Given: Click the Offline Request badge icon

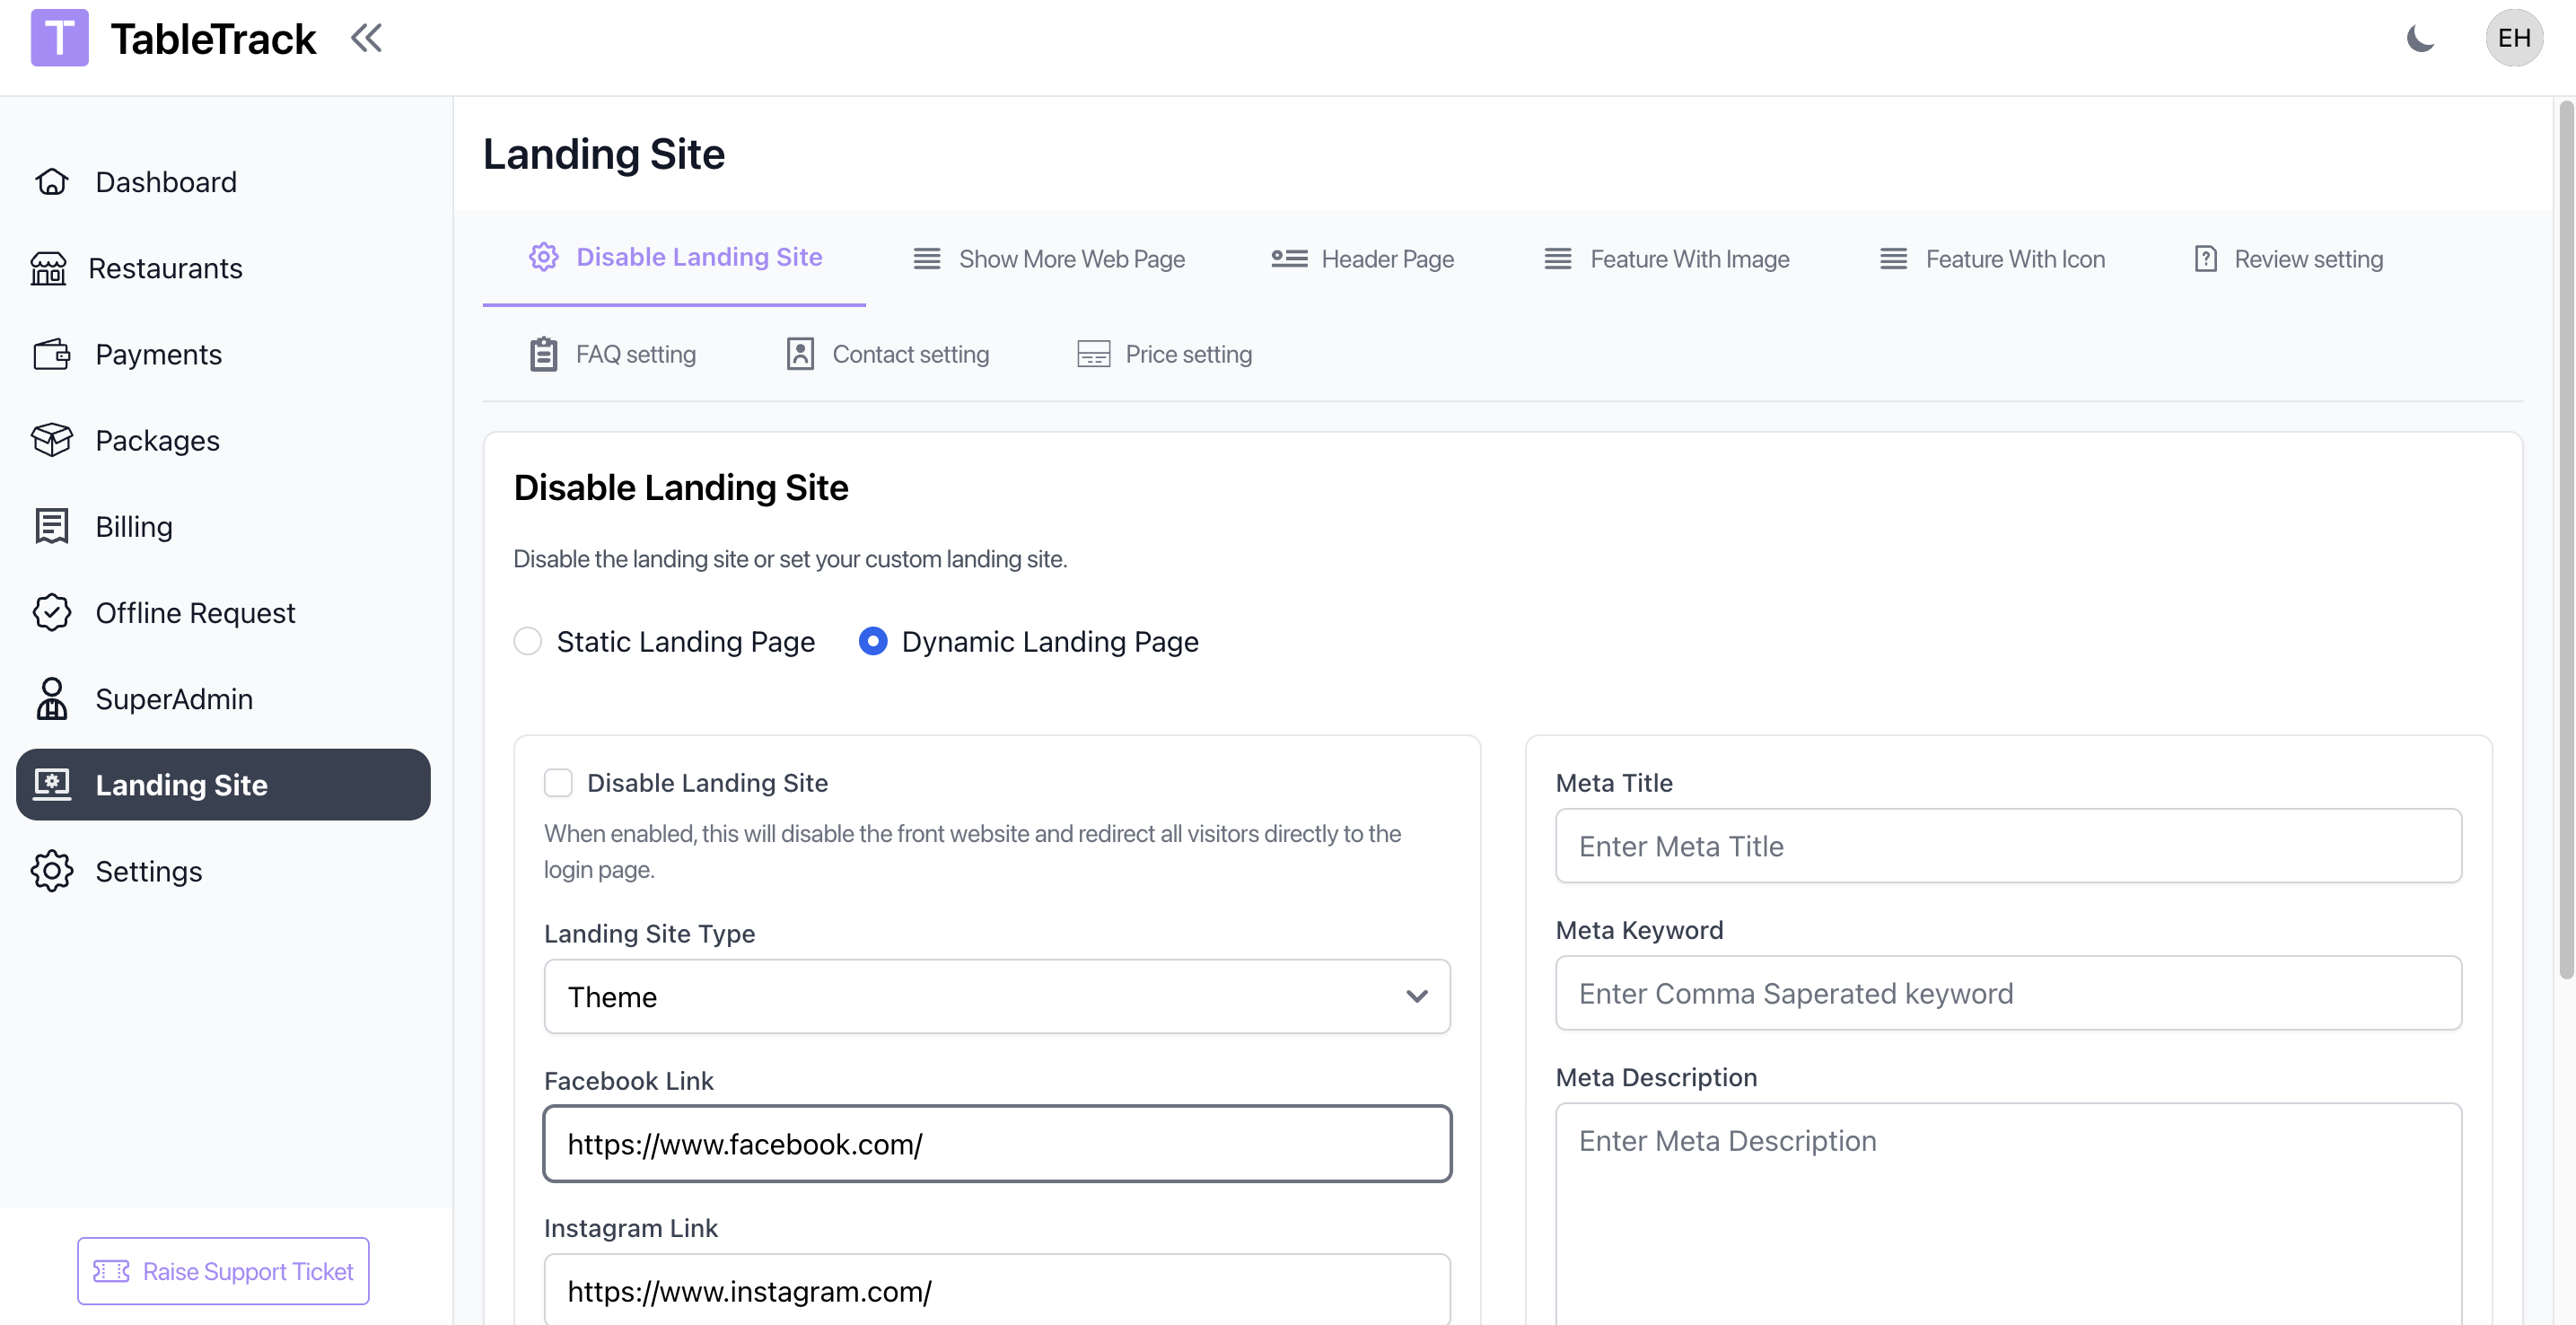Looking at the screenshot, I should click(x=51, y=612).
